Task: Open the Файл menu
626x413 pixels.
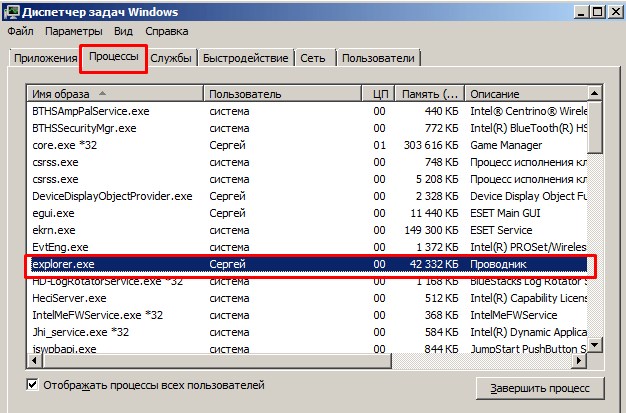Action: point(20,31)
